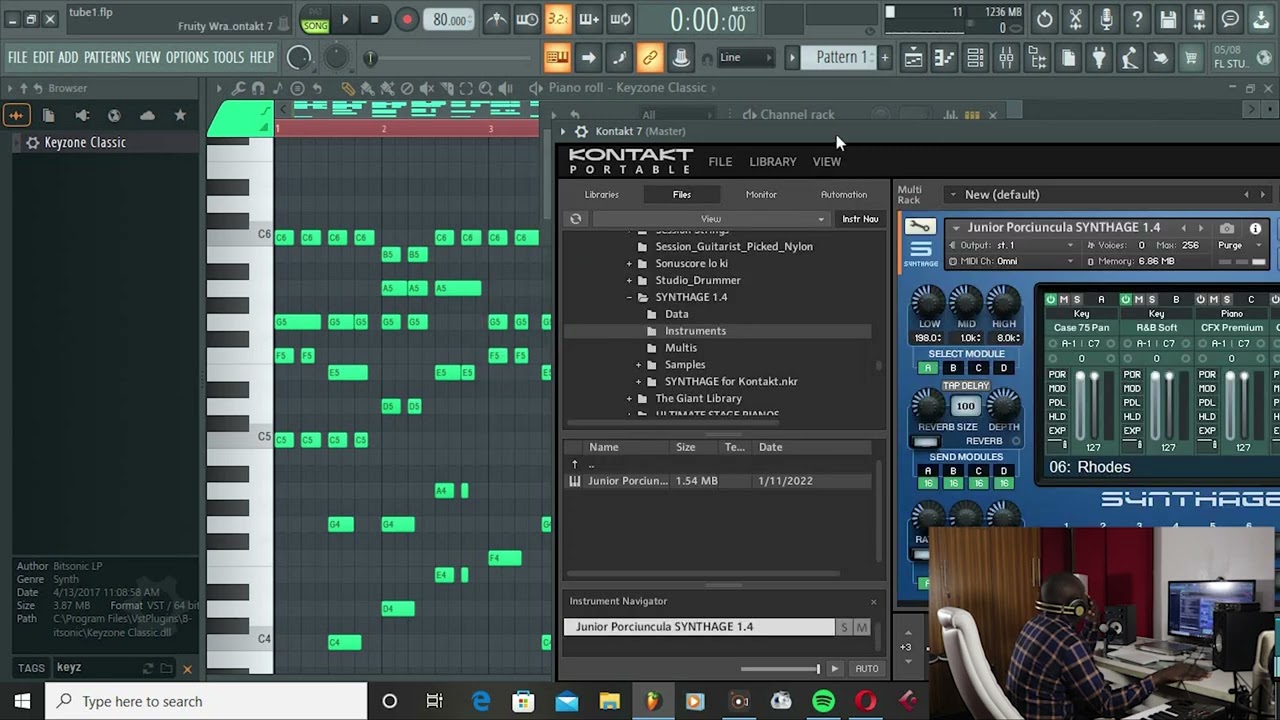
Task: Open the Purge dropdown
Action: point(1238,245)
